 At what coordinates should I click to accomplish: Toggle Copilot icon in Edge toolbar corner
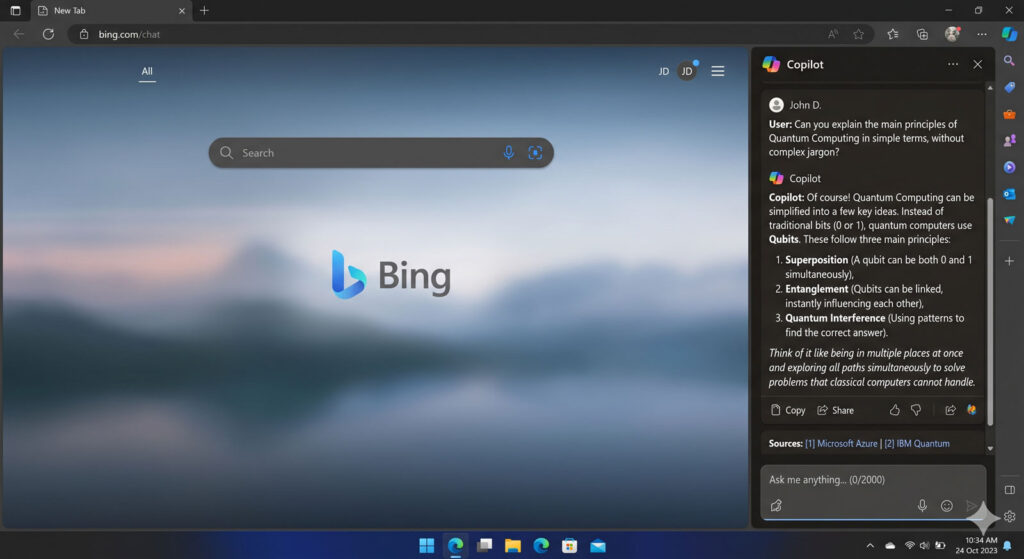pos(1009,34)
